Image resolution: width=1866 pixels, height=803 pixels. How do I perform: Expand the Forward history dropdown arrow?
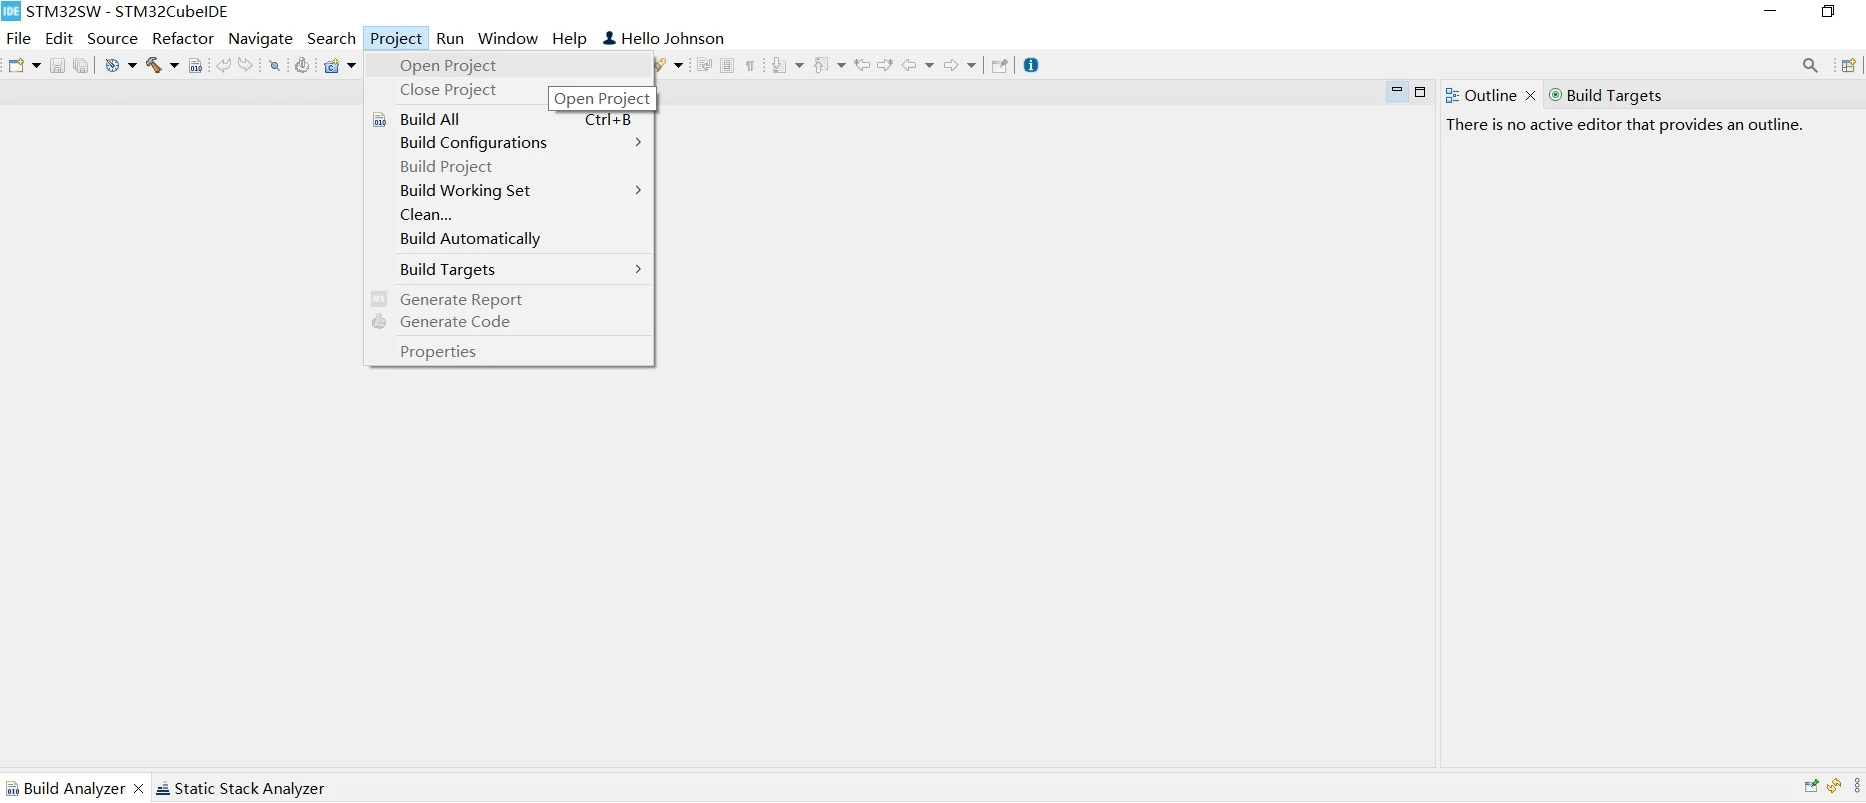pyautogui.click(x=971, y=66)
